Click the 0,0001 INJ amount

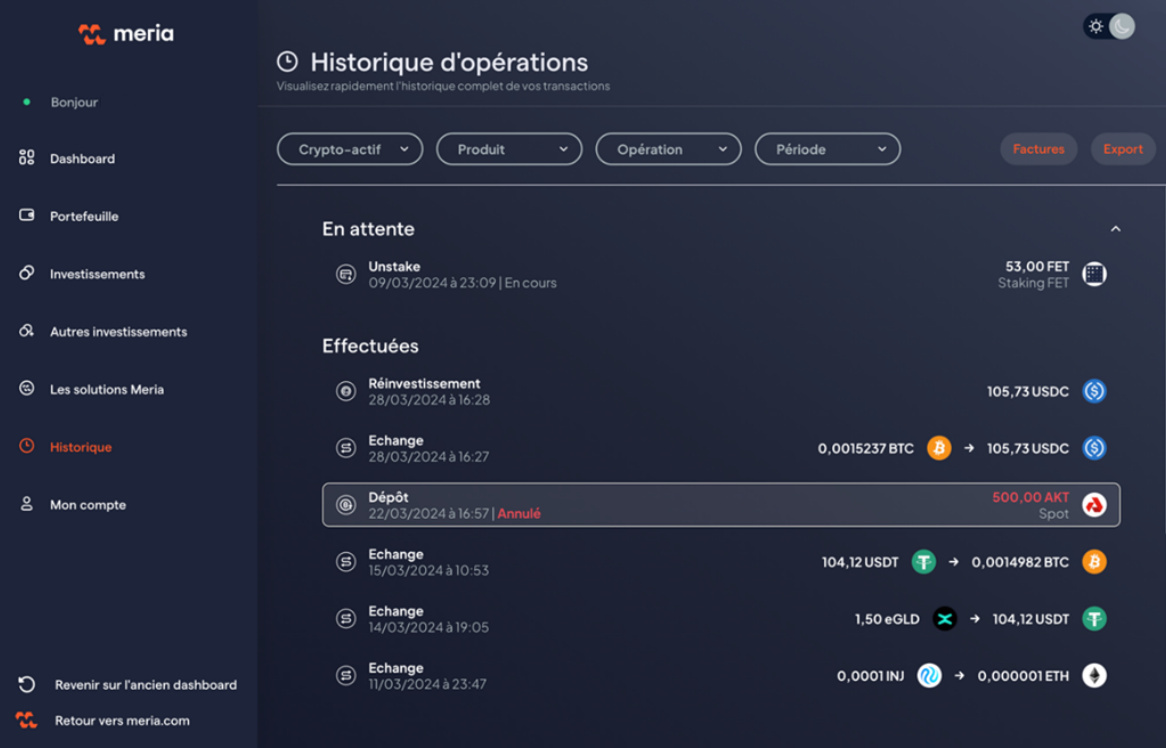pos(871,676)
